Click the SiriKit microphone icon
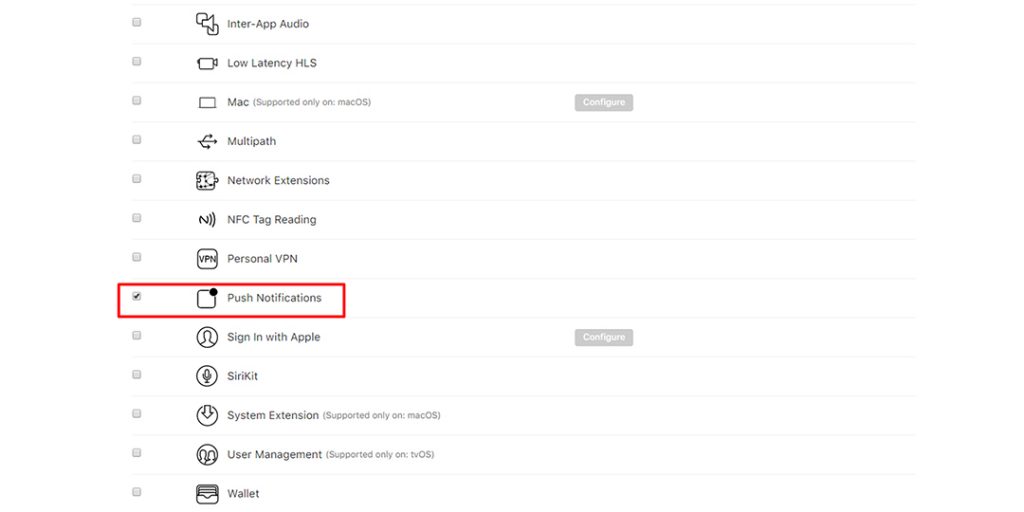 pyautogui.click(x=207, y=376)
